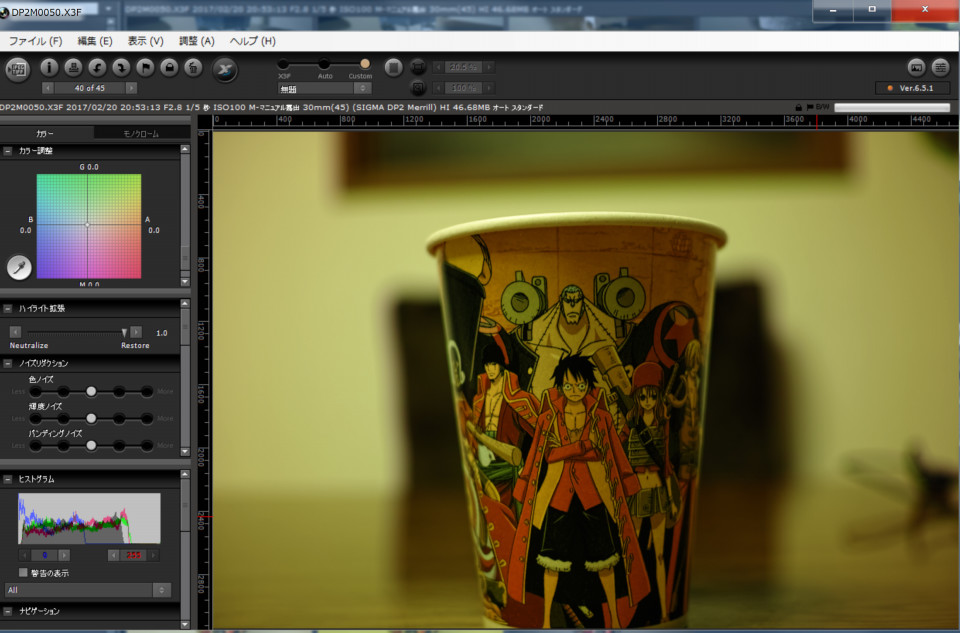Set 色ノイズ to the Less-most dot
The image size is (960, 633).
coord(36,391)
